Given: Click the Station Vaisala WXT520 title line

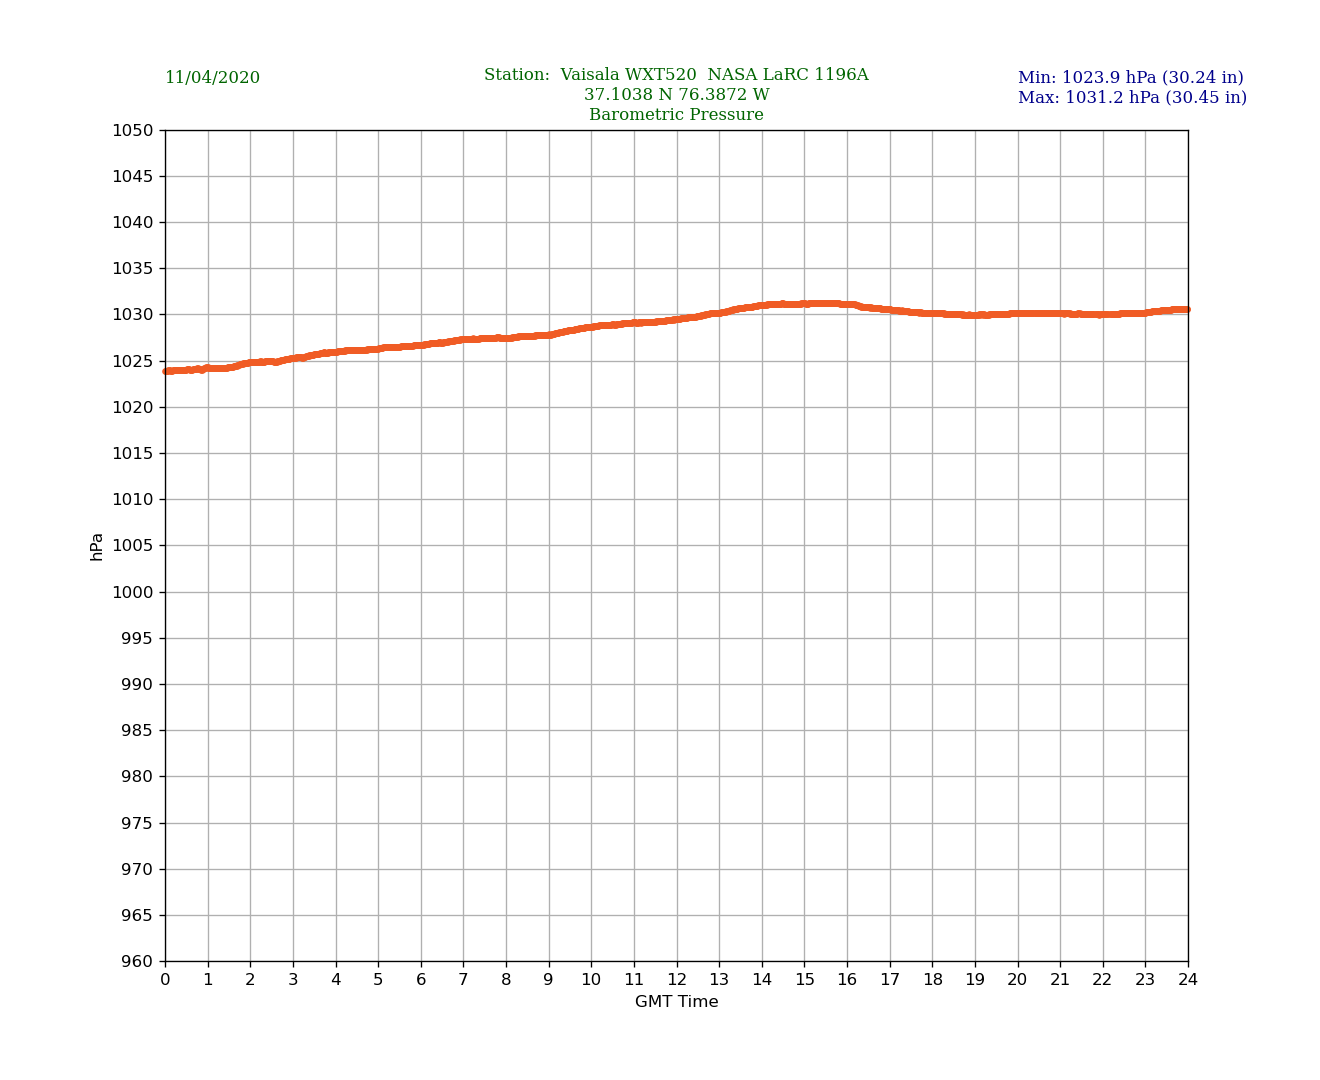Looking at the screenshot, I should point(676,75).
